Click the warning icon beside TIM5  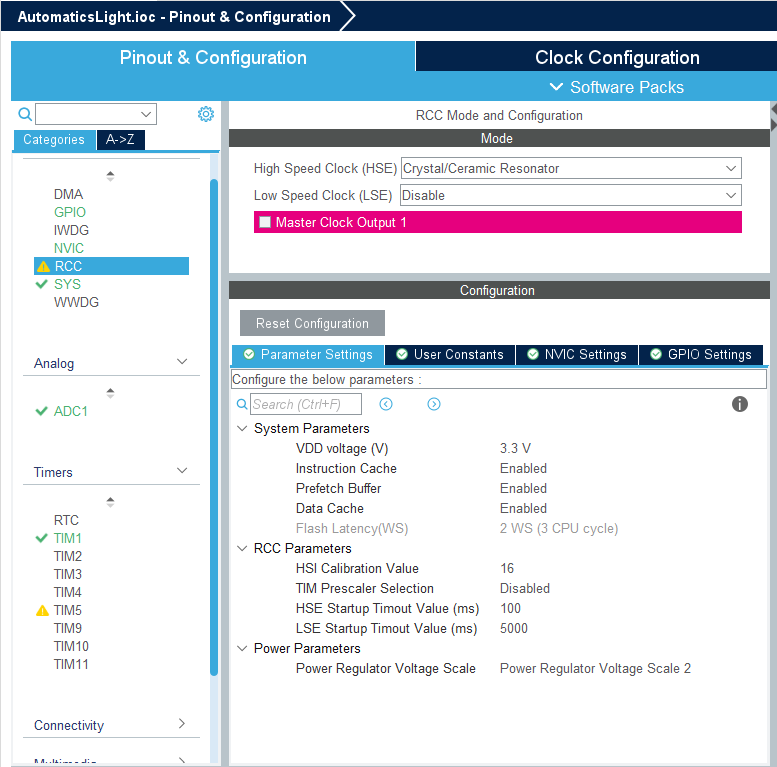tap(42, 610)
